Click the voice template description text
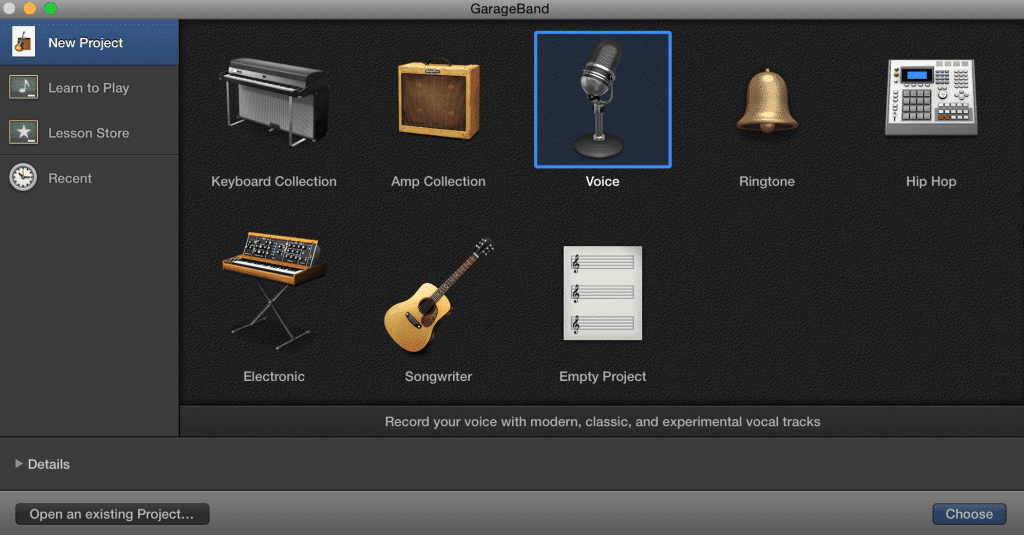The width and height of the screenshot is (1024, 535). pyautogui.click(x=602, y=422)
